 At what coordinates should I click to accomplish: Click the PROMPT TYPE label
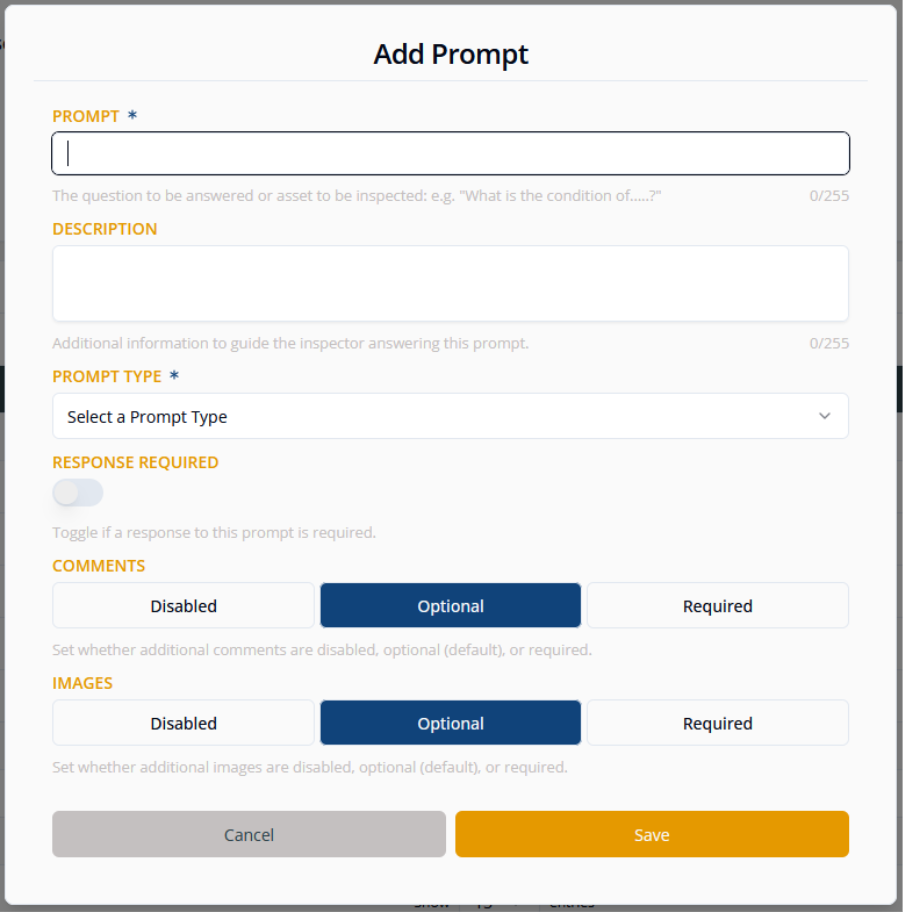pos(107,377)
